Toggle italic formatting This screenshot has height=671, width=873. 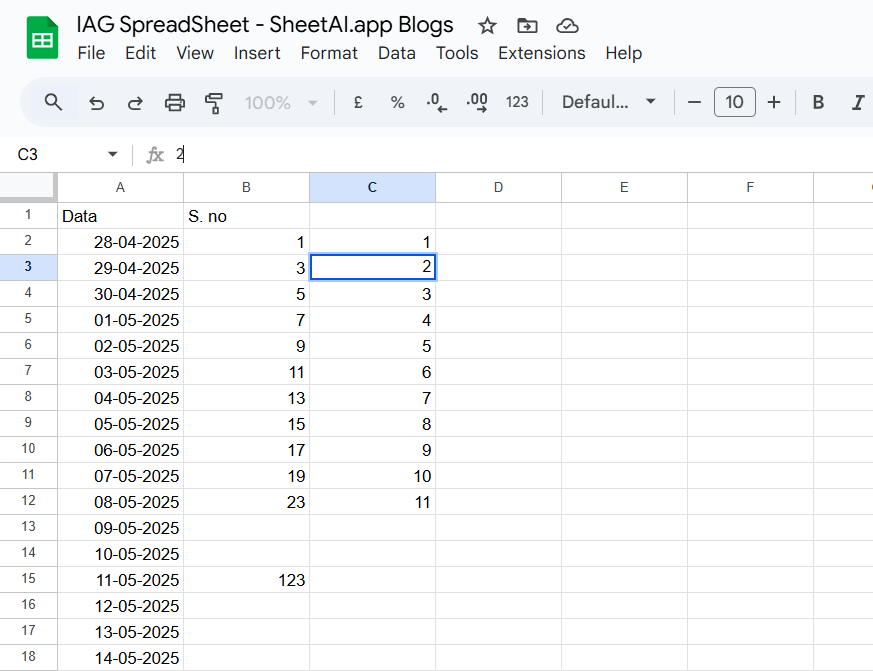click(x=858, y=102)
